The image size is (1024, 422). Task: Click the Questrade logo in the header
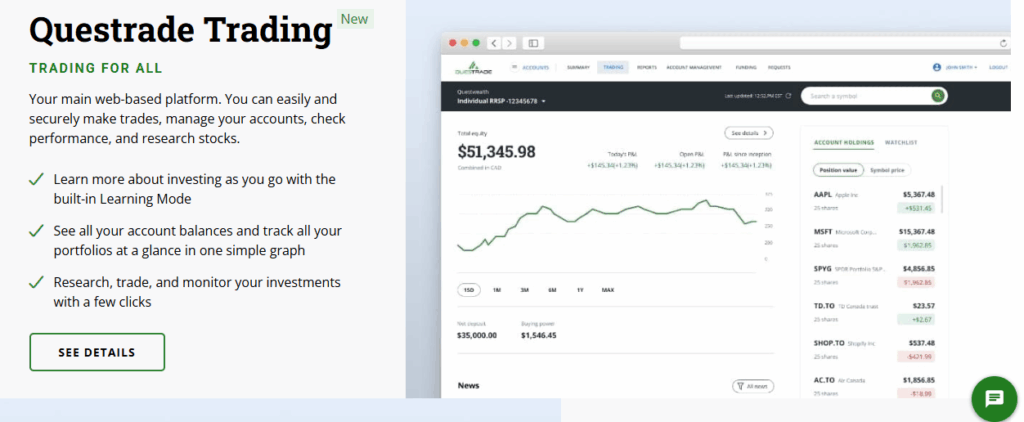click(x=474, y=67)
